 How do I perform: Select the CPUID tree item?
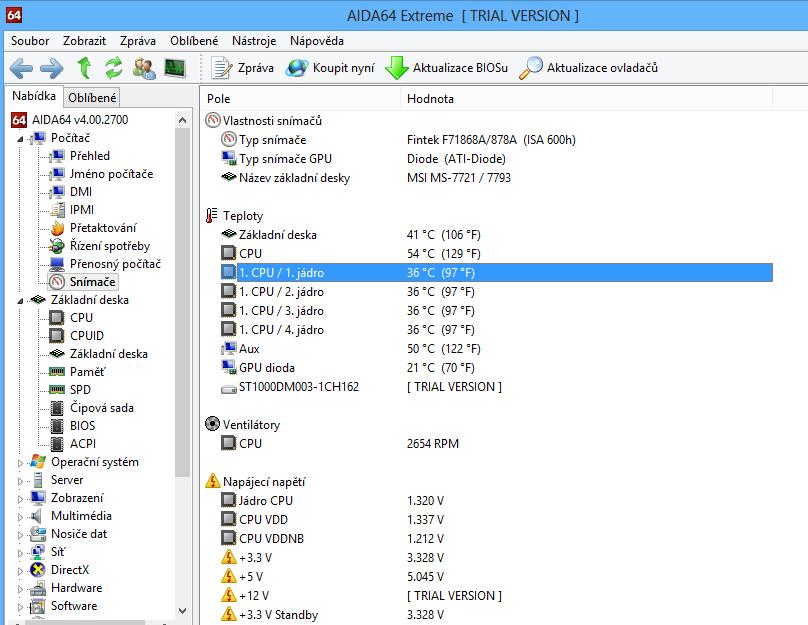76,335
